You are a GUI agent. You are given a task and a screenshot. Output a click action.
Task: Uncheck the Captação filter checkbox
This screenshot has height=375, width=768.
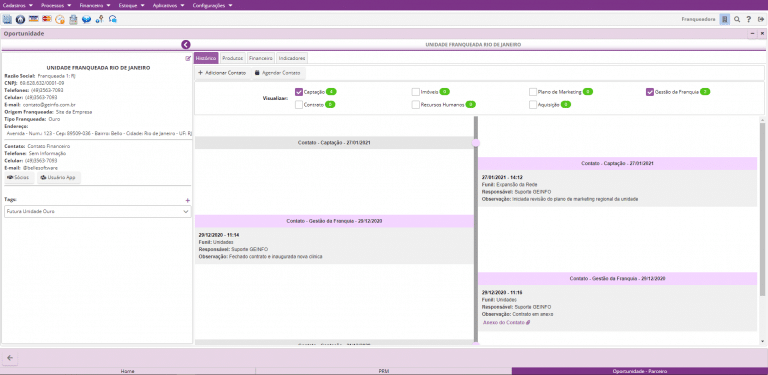tap(299, 92)
